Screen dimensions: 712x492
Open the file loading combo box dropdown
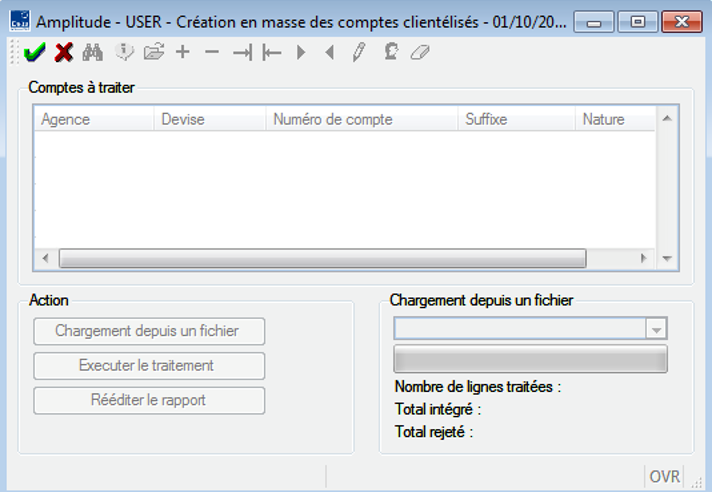point(656,329)
